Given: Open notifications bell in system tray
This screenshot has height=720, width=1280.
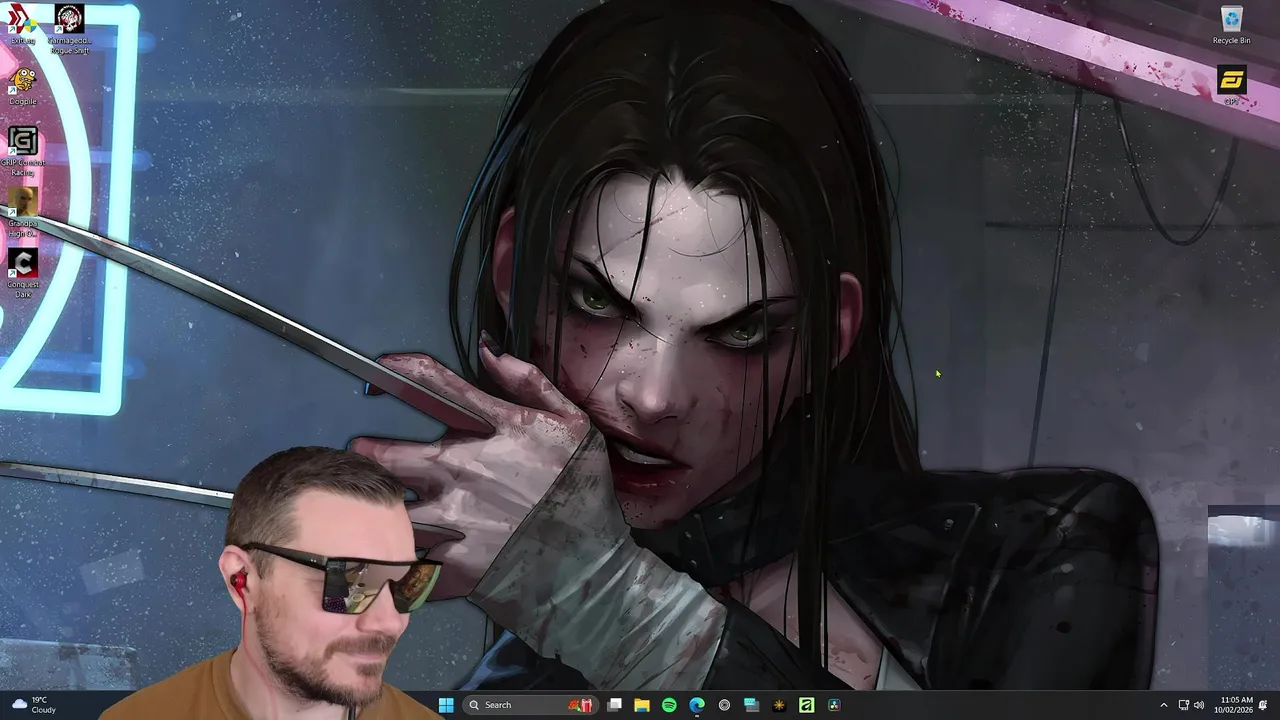Looking at the screenshot, I should [x=1264, y=705].
